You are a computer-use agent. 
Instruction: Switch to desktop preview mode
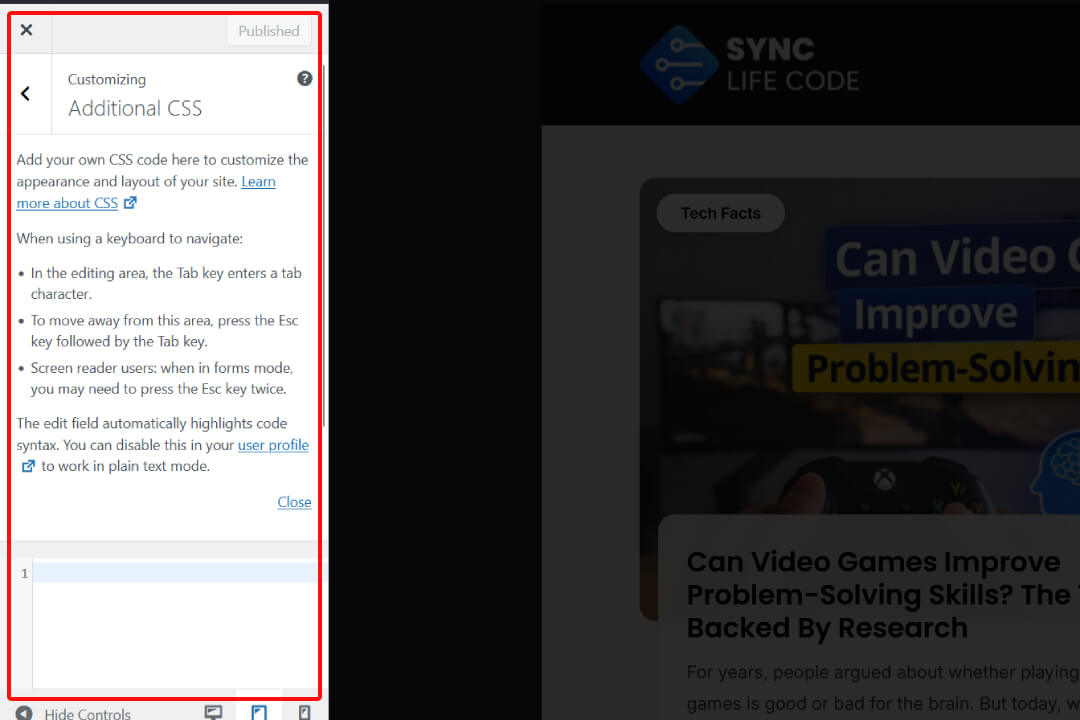[x=213, y=712]
